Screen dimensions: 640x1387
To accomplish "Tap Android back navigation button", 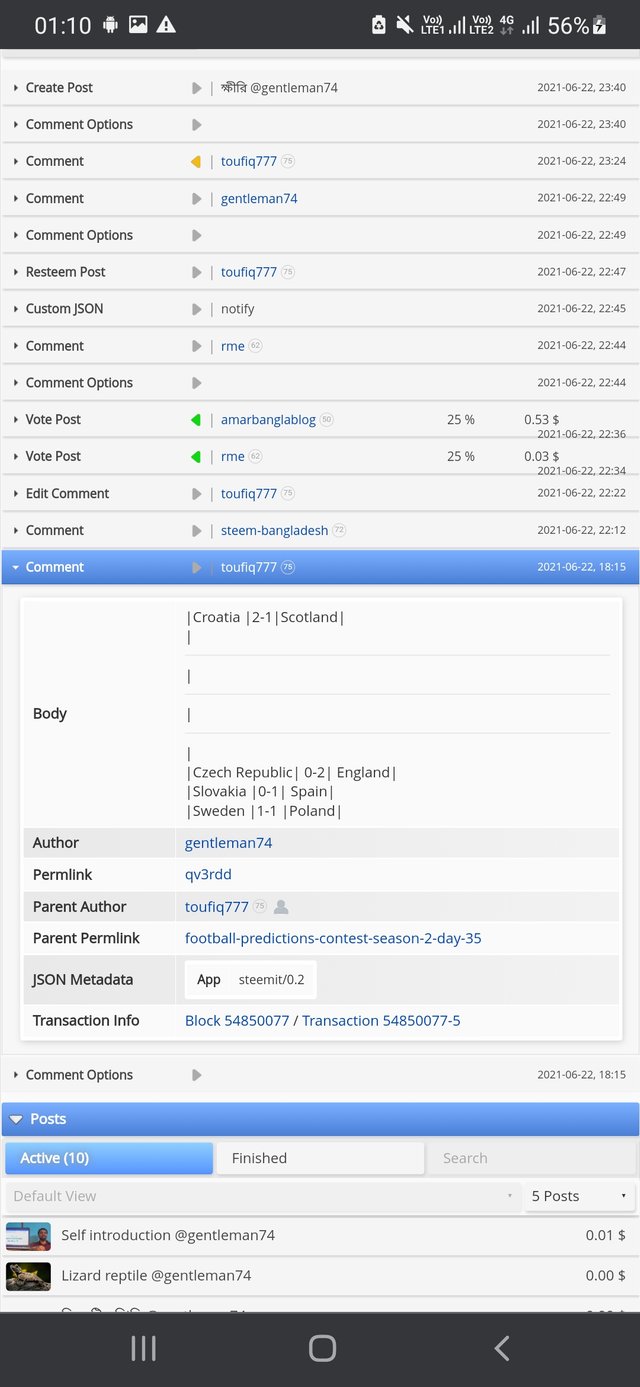I will click(502, 1348).
